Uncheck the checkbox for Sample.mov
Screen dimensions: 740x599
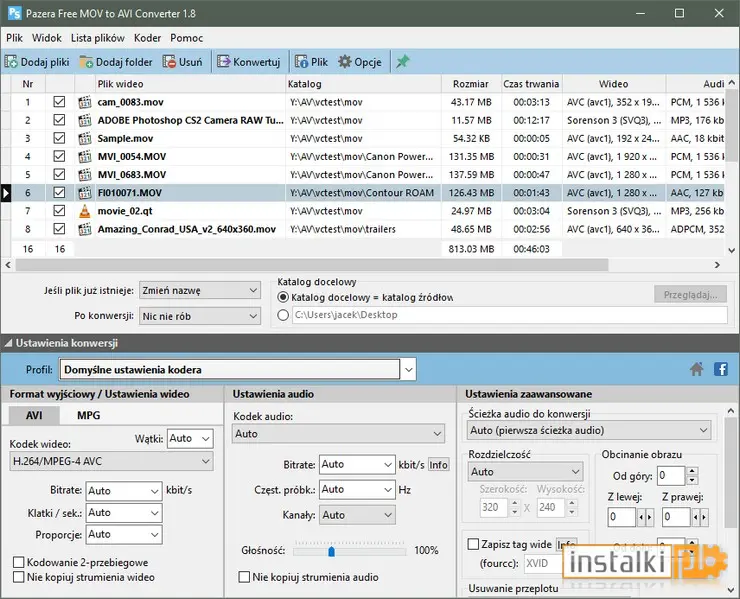click(59, 138)
